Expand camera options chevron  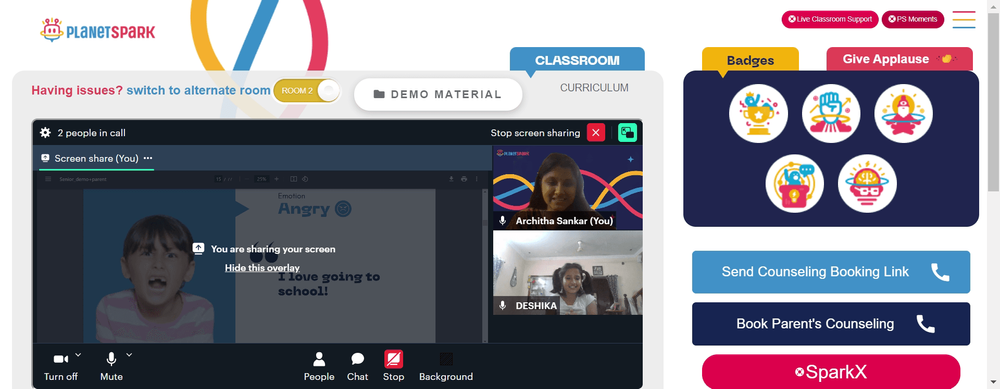78,355
